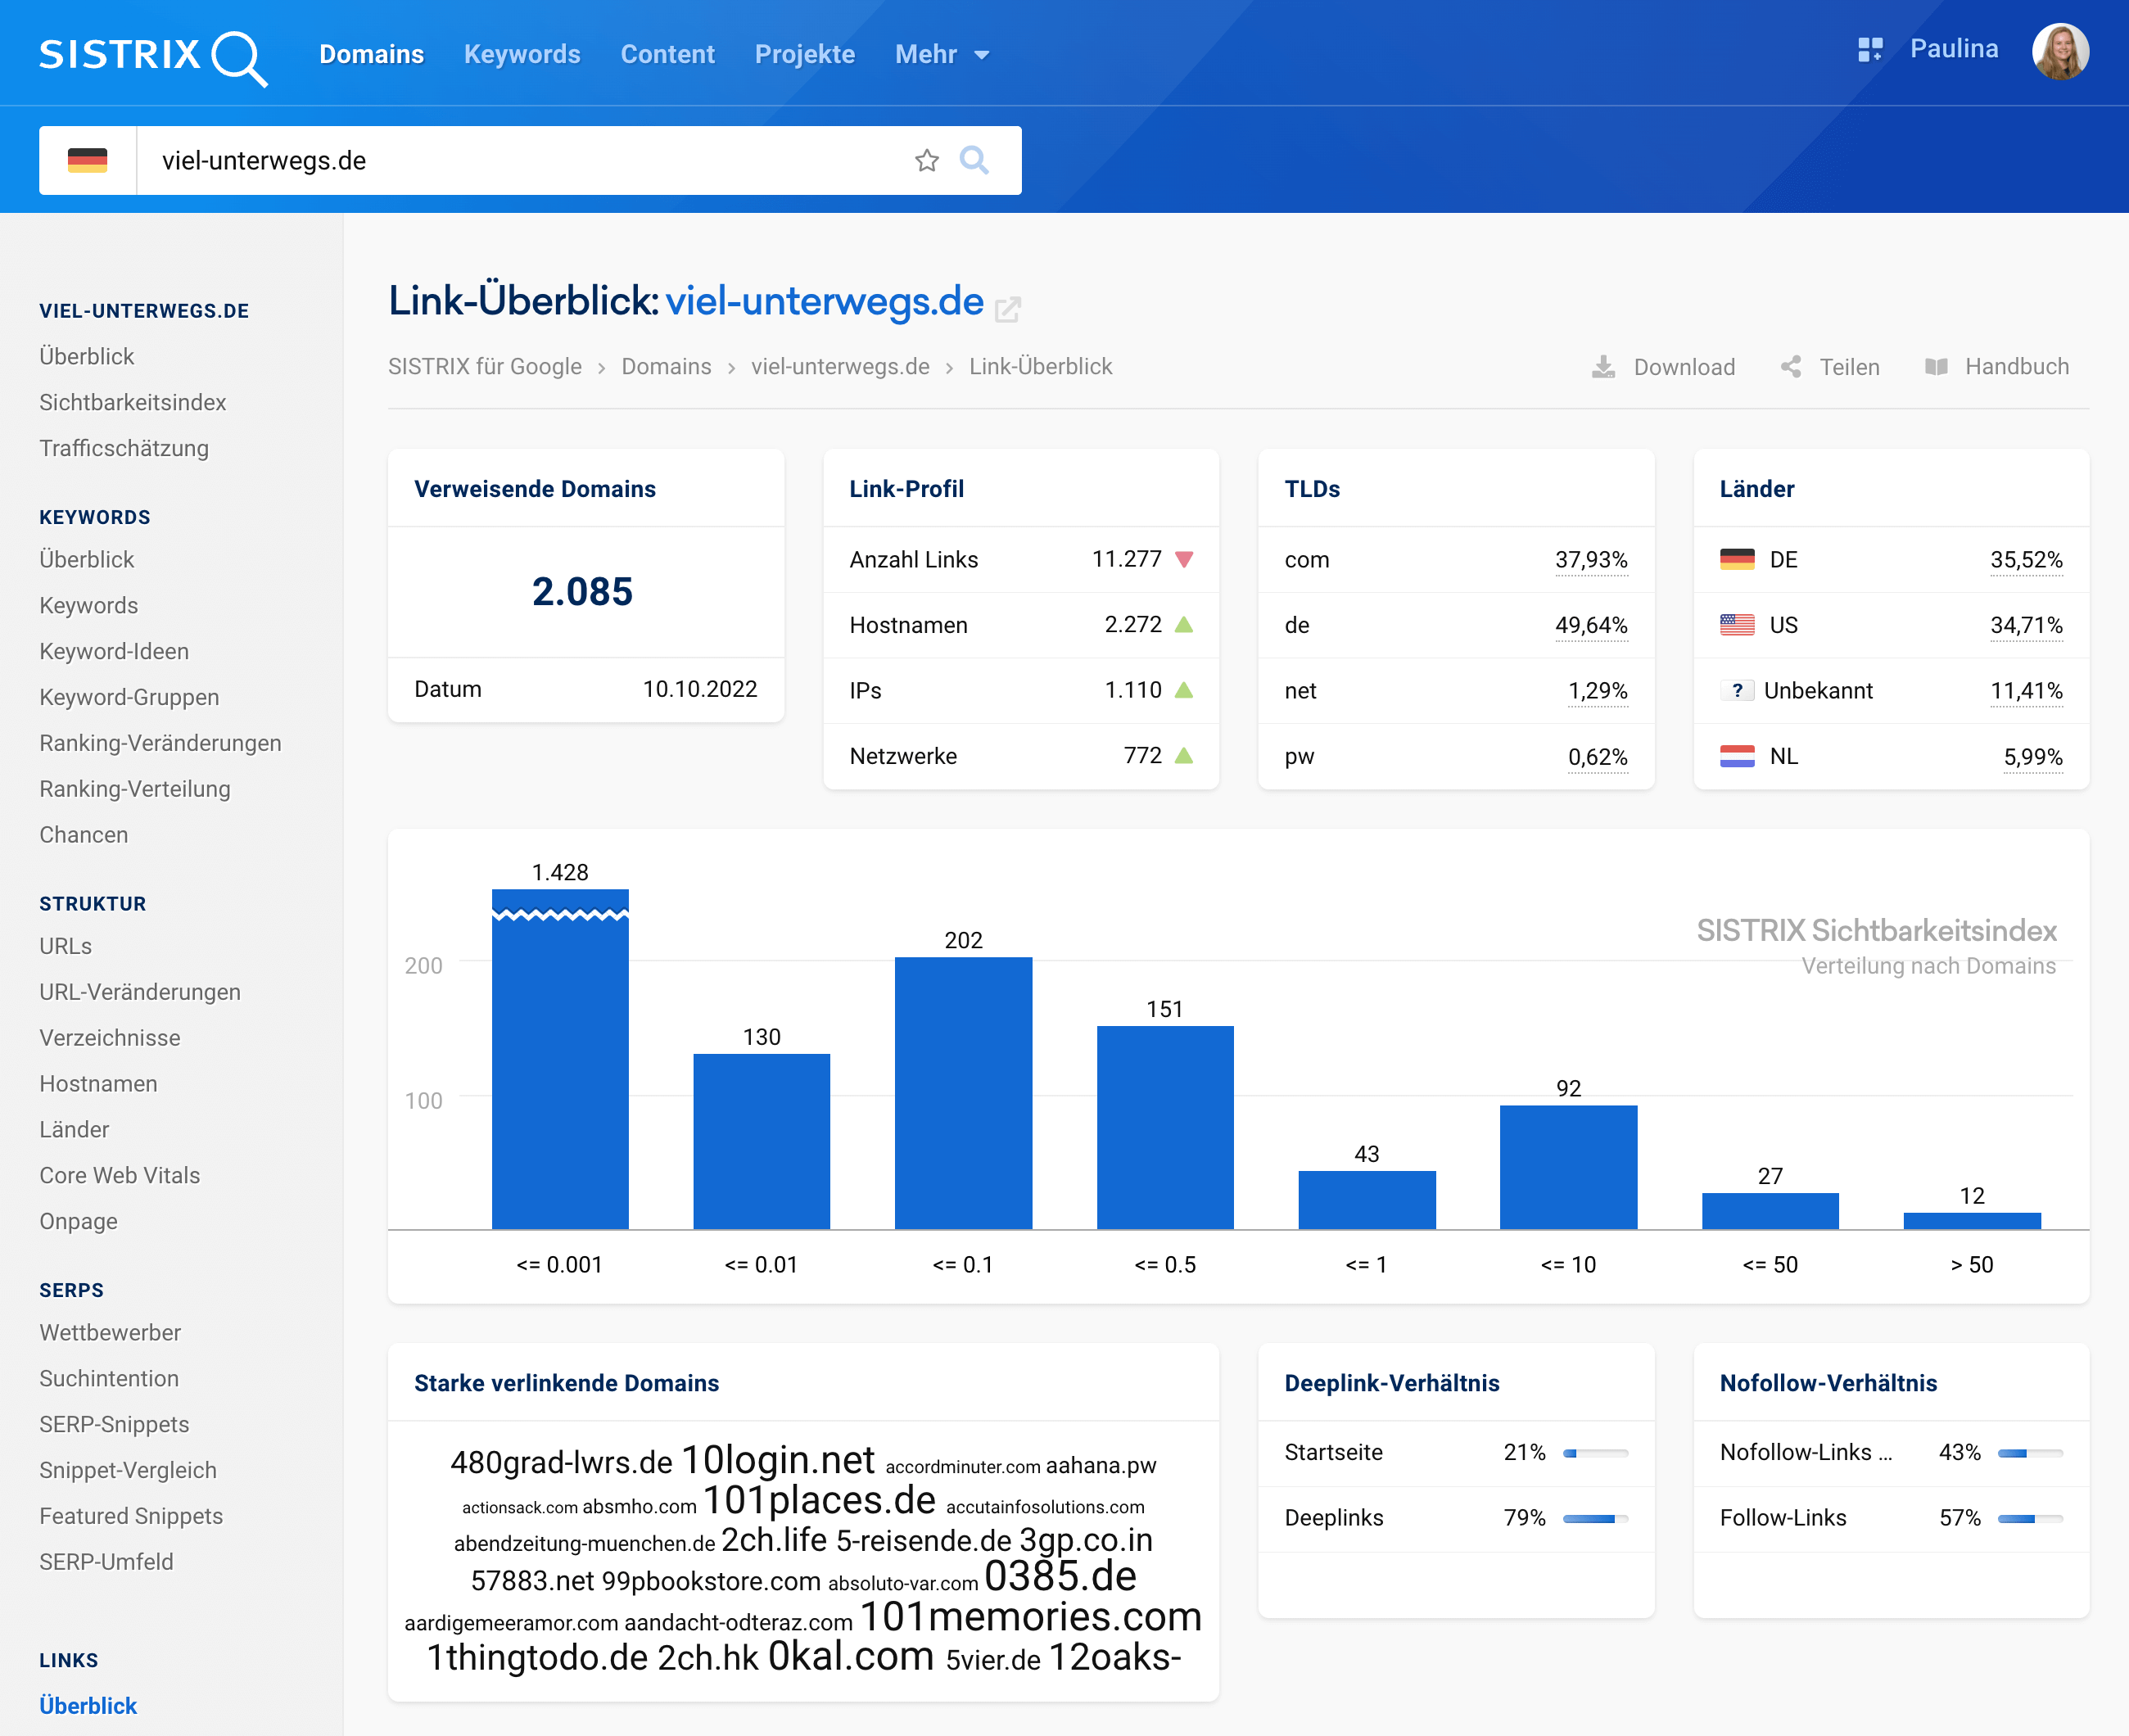Image resolution: width=2129 pixels, height=1736 pixels.
Task: Open Sichtbarkeitsindex in the sidebar
Action: tap(133, 402)
